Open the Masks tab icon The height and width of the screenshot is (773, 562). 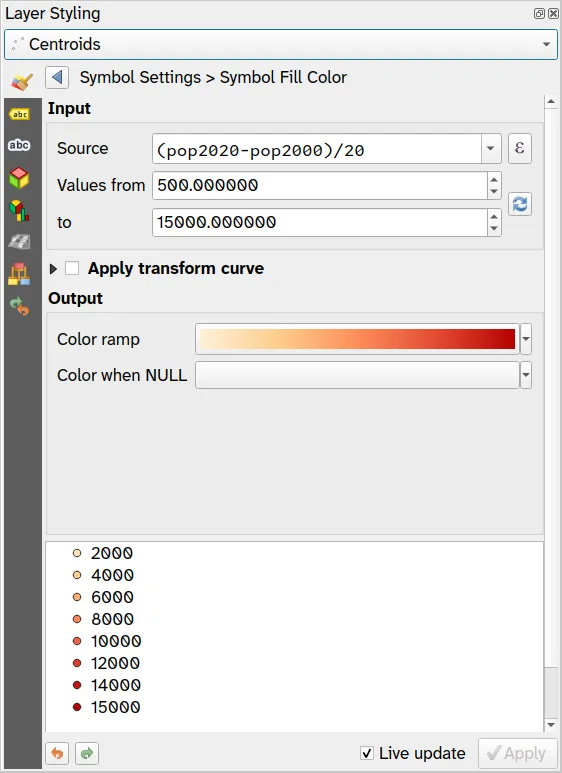(x=19, y=145)
